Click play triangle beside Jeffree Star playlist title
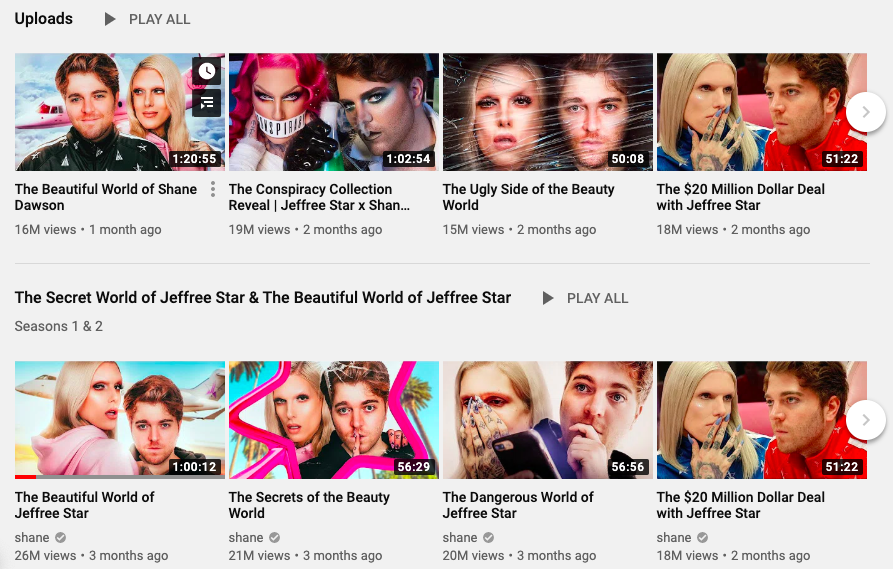The height and width of the screenshot is (569, 893). tap(548, 298)
